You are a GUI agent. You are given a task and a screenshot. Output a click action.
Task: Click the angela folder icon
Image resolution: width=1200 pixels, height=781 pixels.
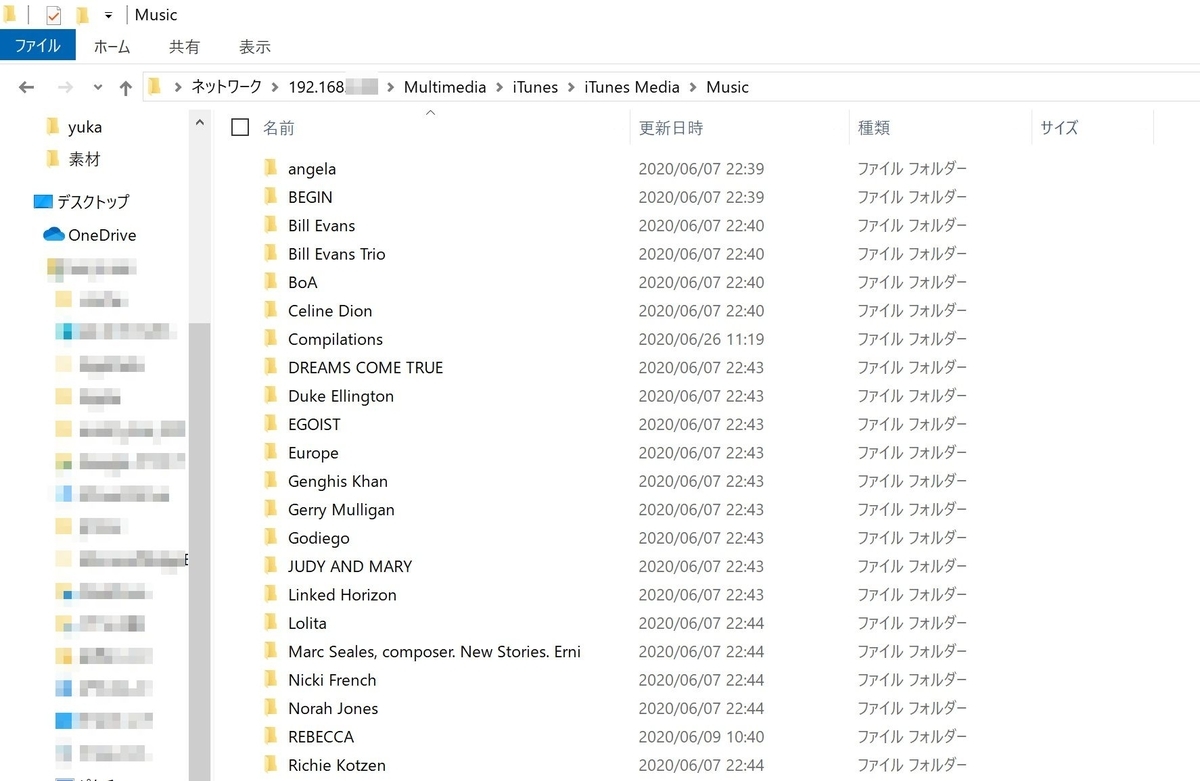click(x=270, y=168)
